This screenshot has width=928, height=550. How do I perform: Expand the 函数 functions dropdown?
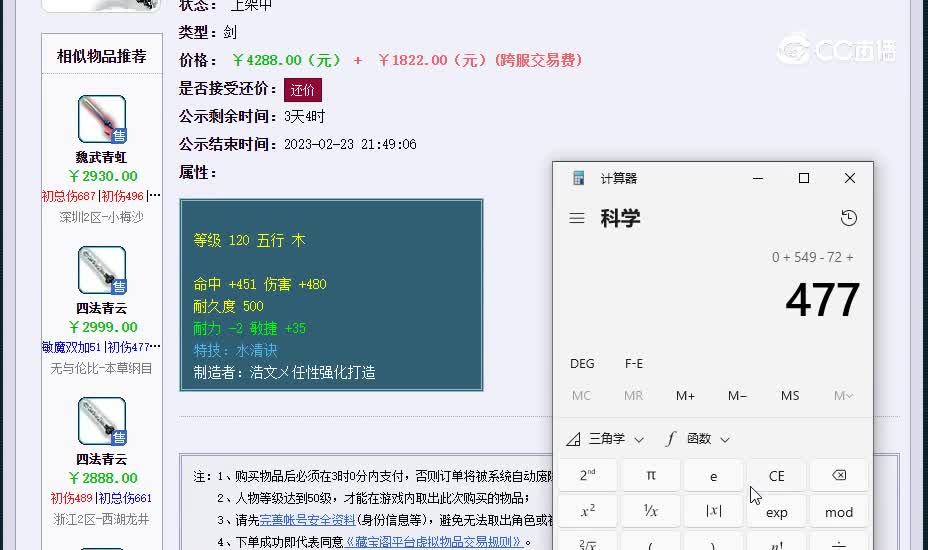698,439
